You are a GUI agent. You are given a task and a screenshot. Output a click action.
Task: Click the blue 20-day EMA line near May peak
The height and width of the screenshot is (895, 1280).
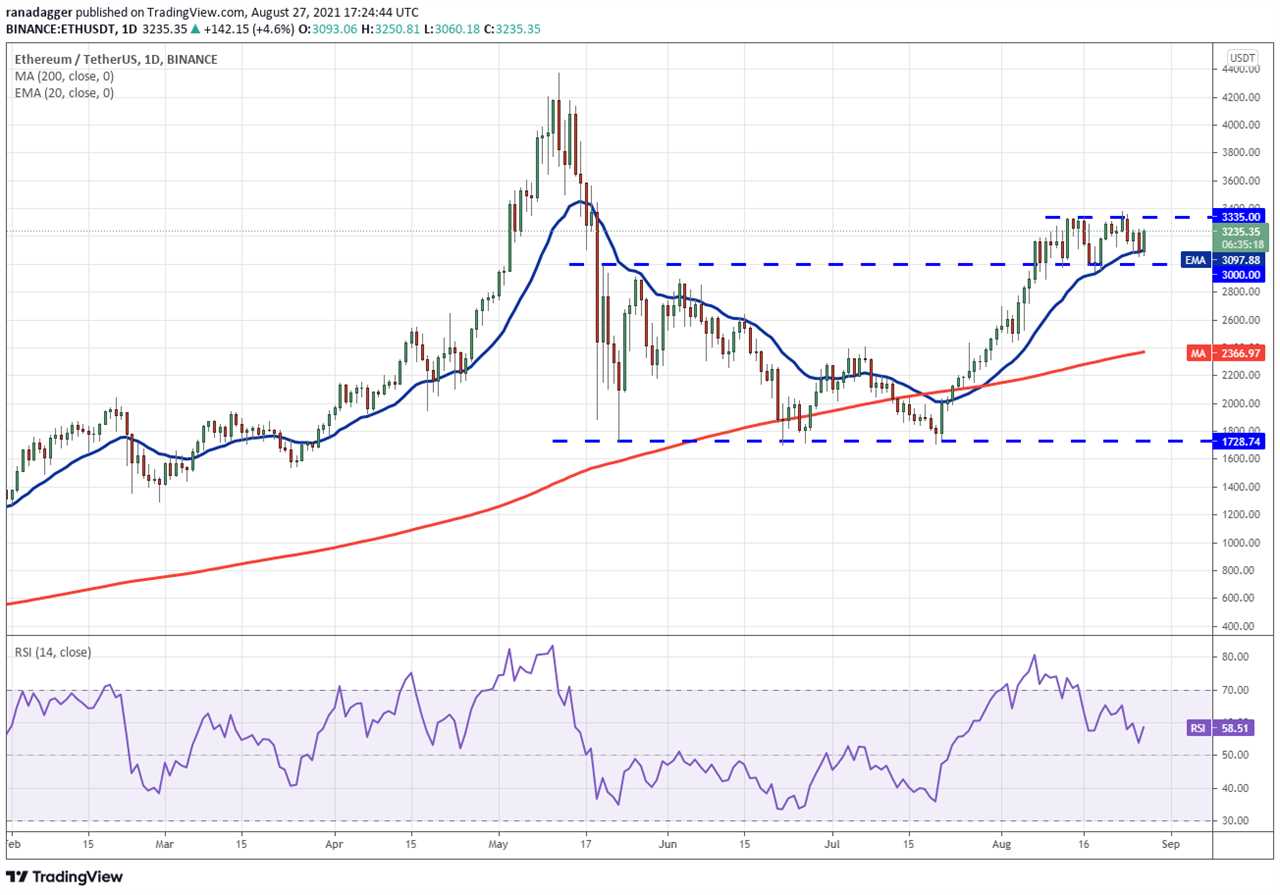pos(578,202)
